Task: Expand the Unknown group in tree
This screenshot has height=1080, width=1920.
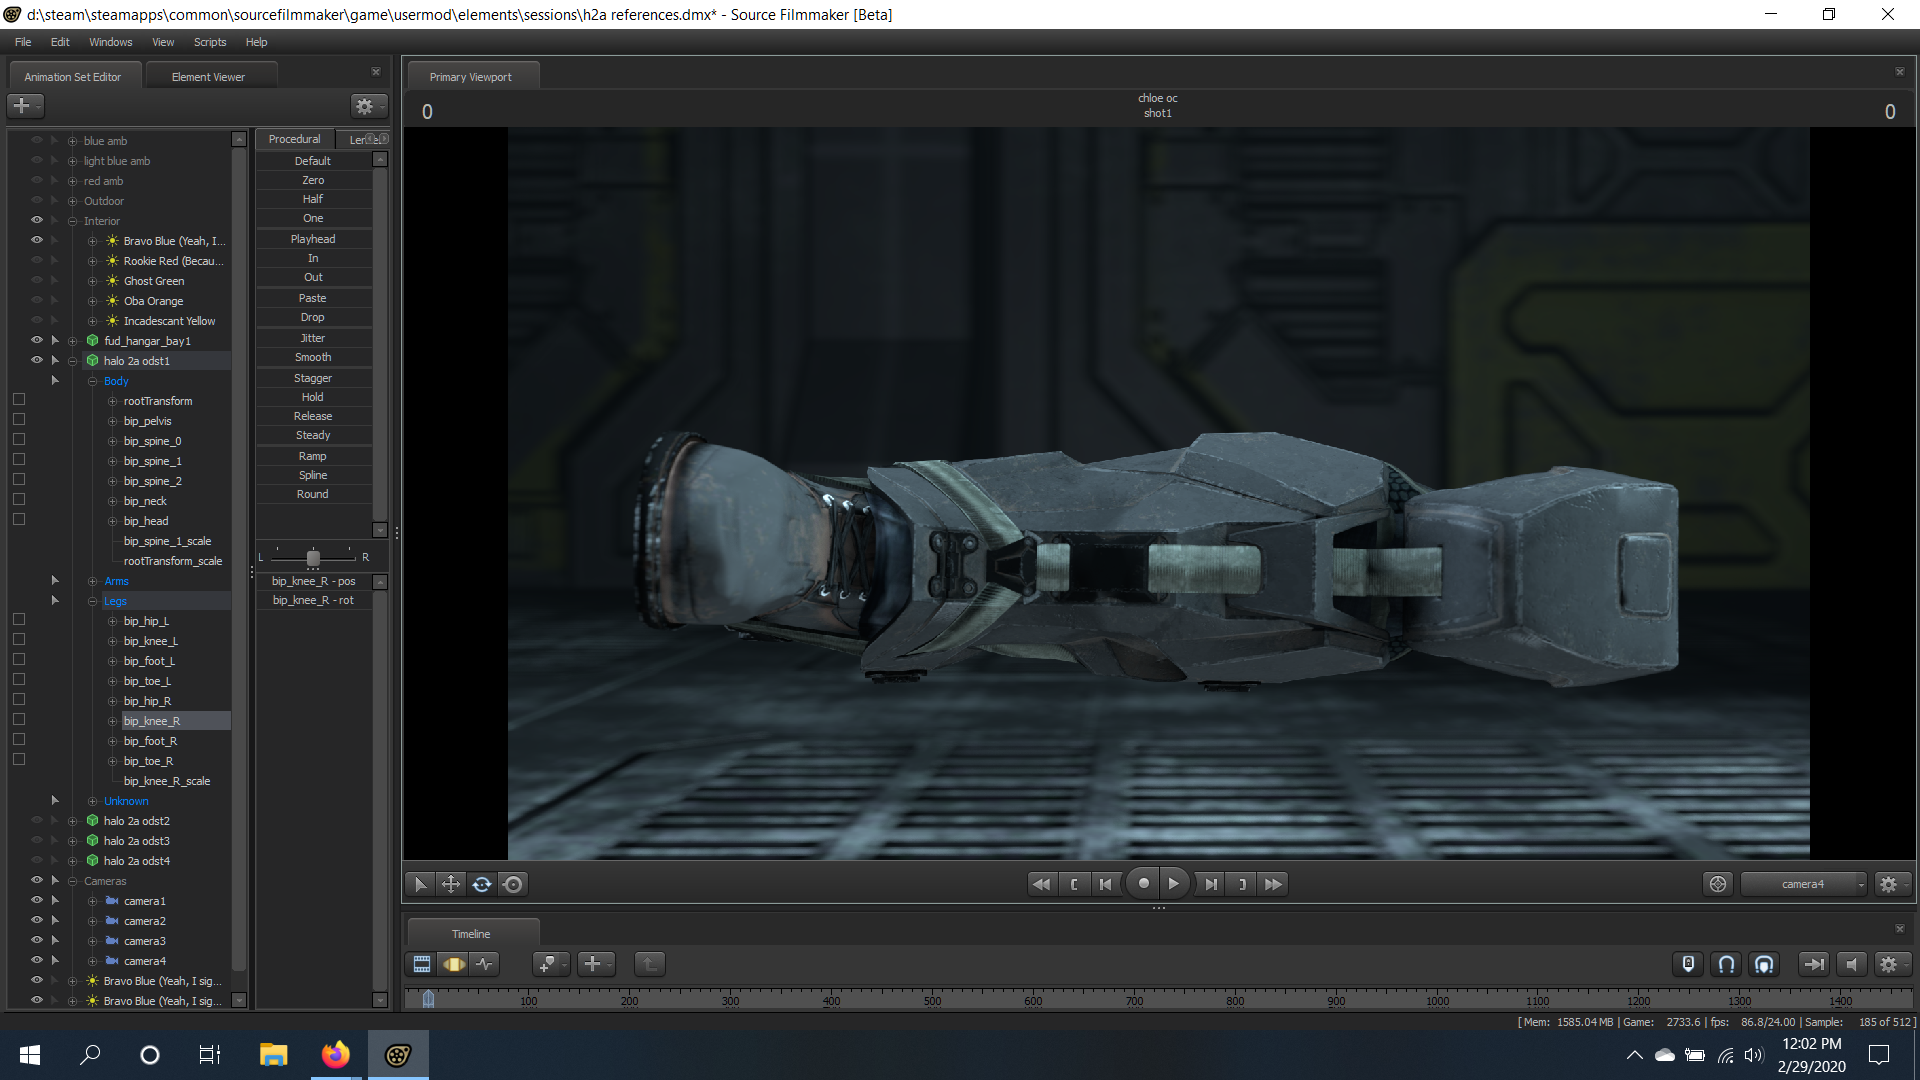Action: pyautogui.click(x=92, y=801)
